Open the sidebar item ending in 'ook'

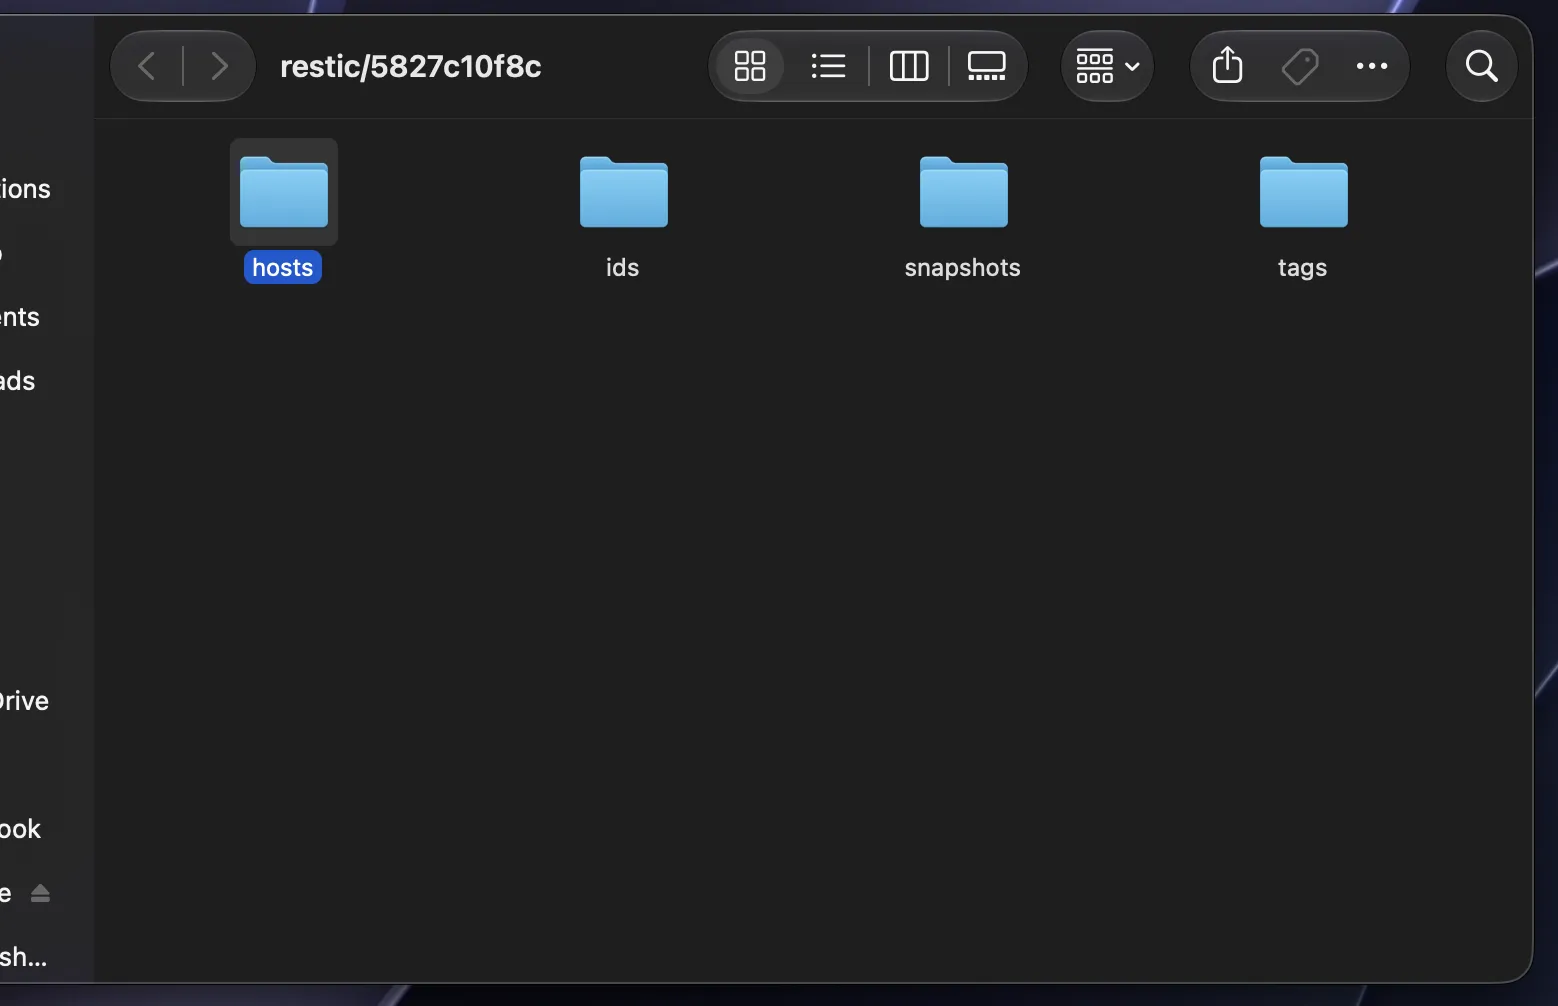pyautogui.click(x=21, y=829)
